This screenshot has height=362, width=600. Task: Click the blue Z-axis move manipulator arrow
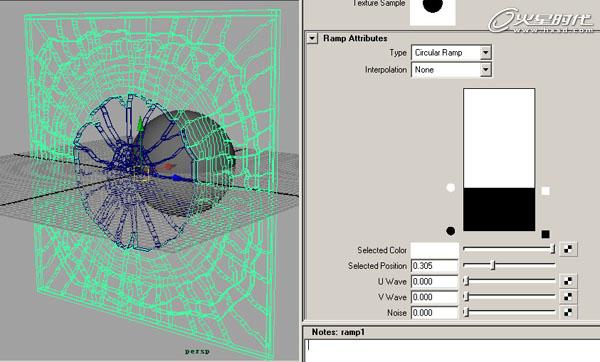177,178
